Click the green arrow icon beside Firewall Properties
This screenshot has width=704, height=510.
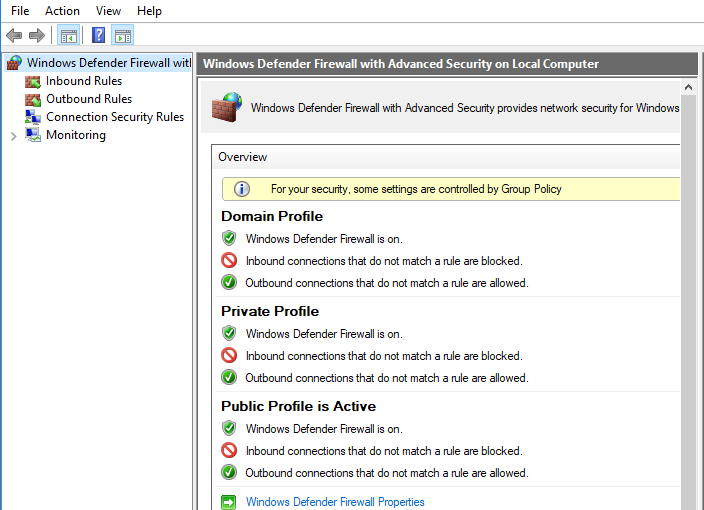pyautogui.click(x=229, y=502)
